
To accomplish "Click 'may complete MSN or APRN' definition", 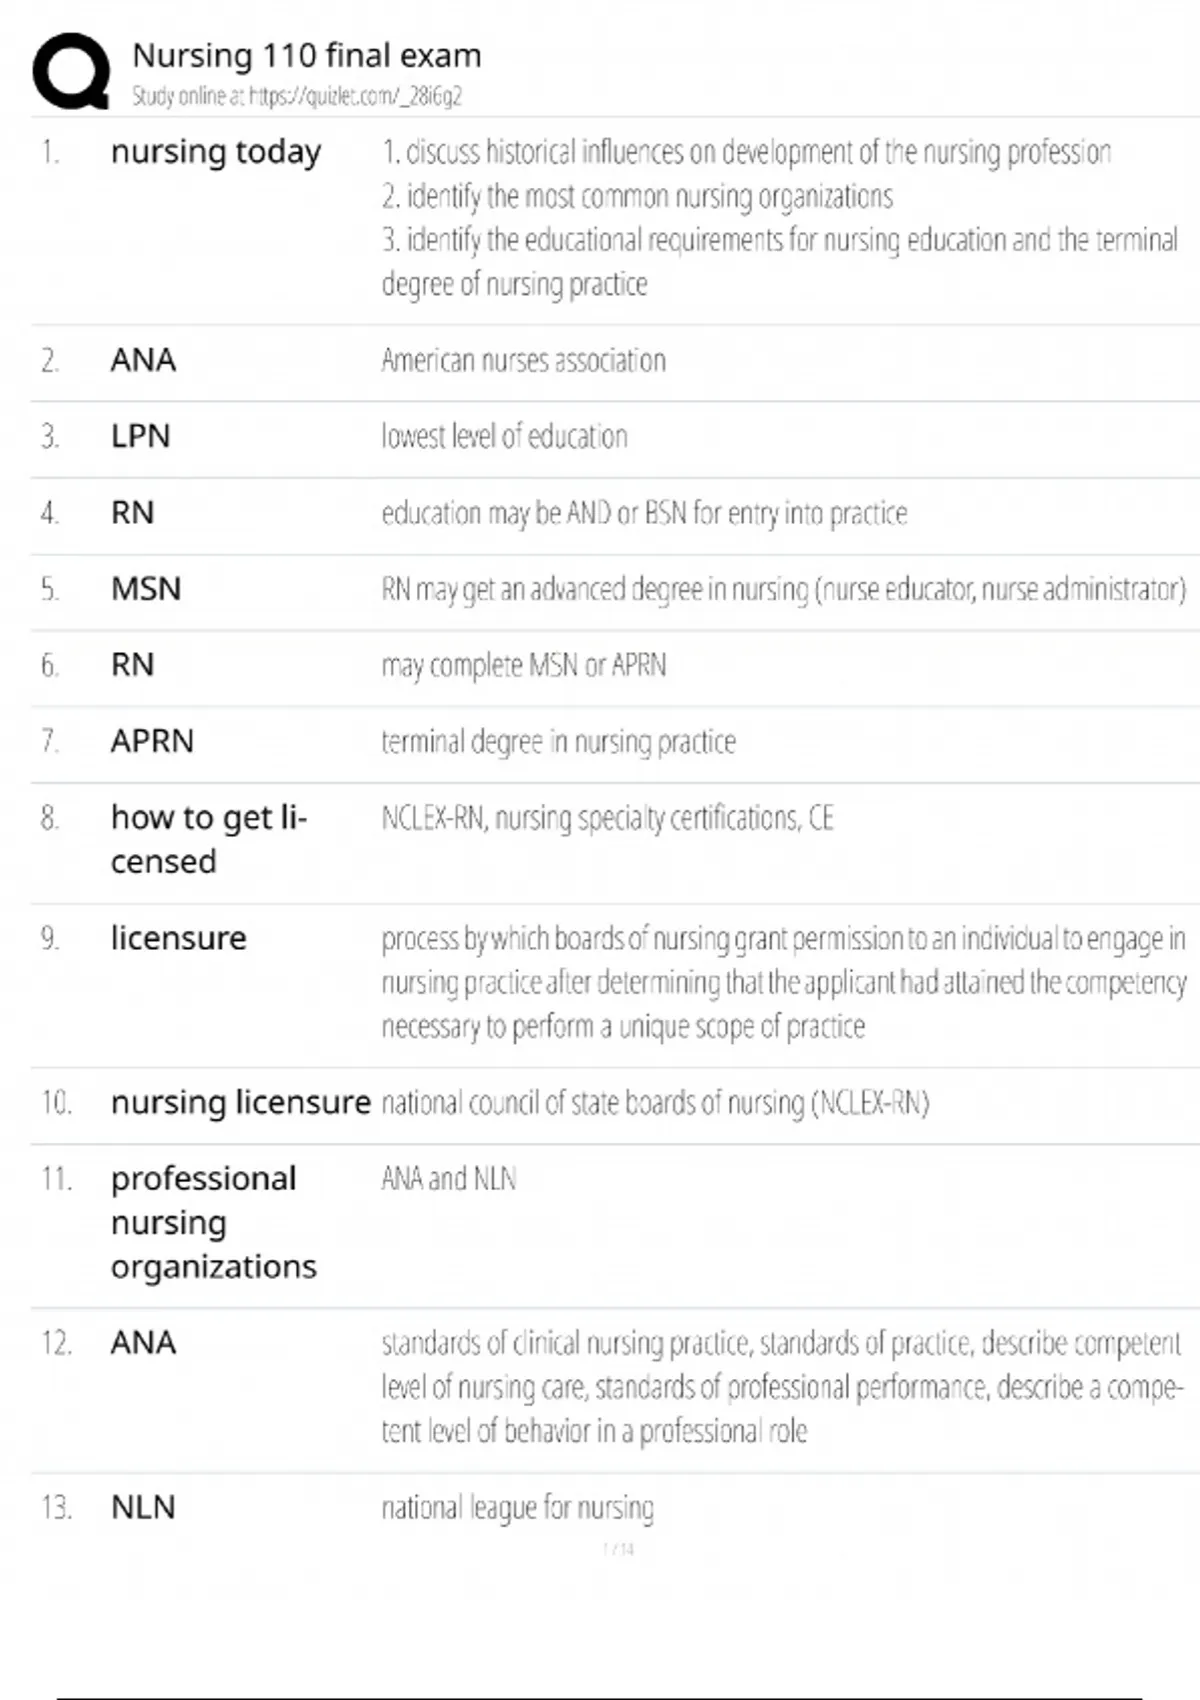I will [523, 665].
